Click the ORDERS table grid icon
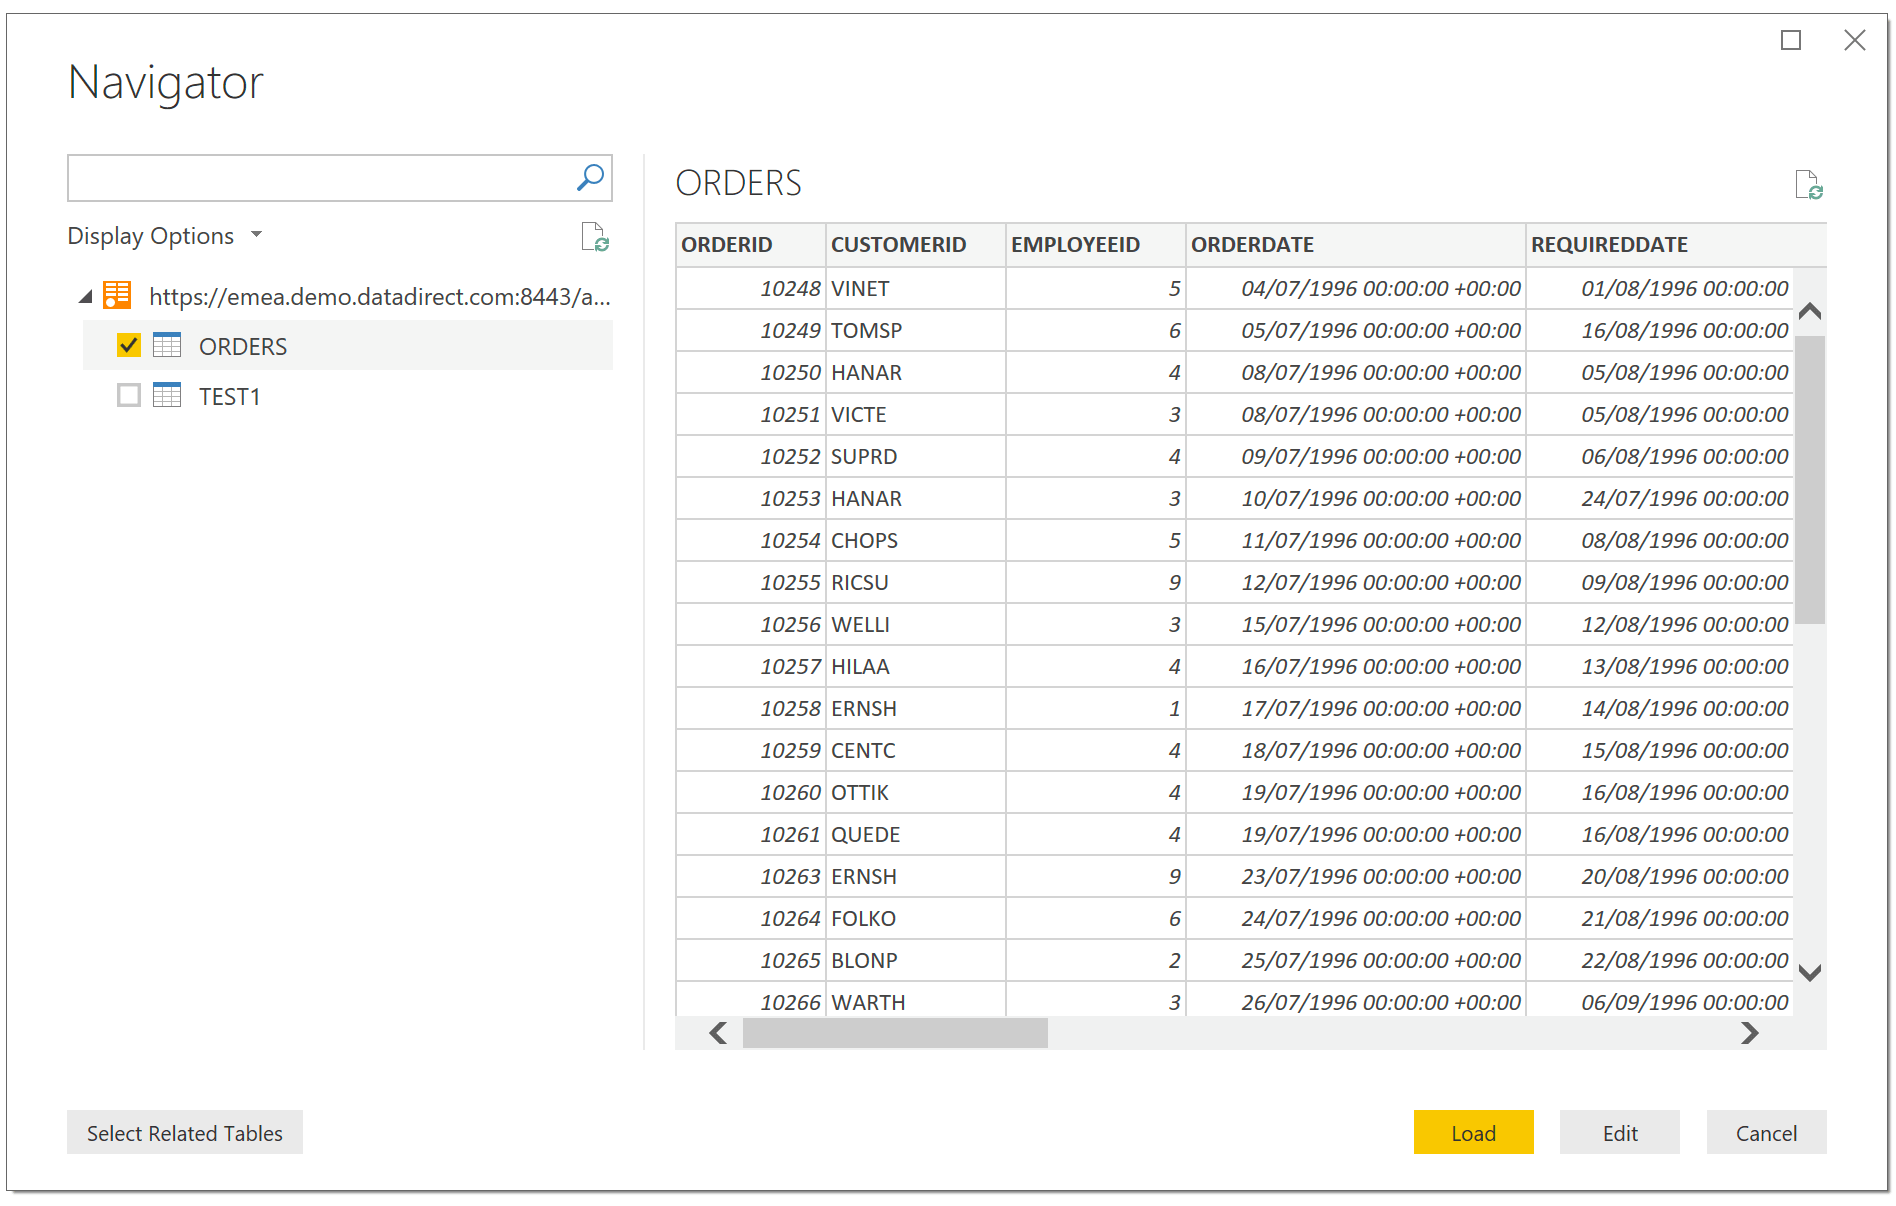This screenshot has height=1206, width=1896. coord(167,345)
